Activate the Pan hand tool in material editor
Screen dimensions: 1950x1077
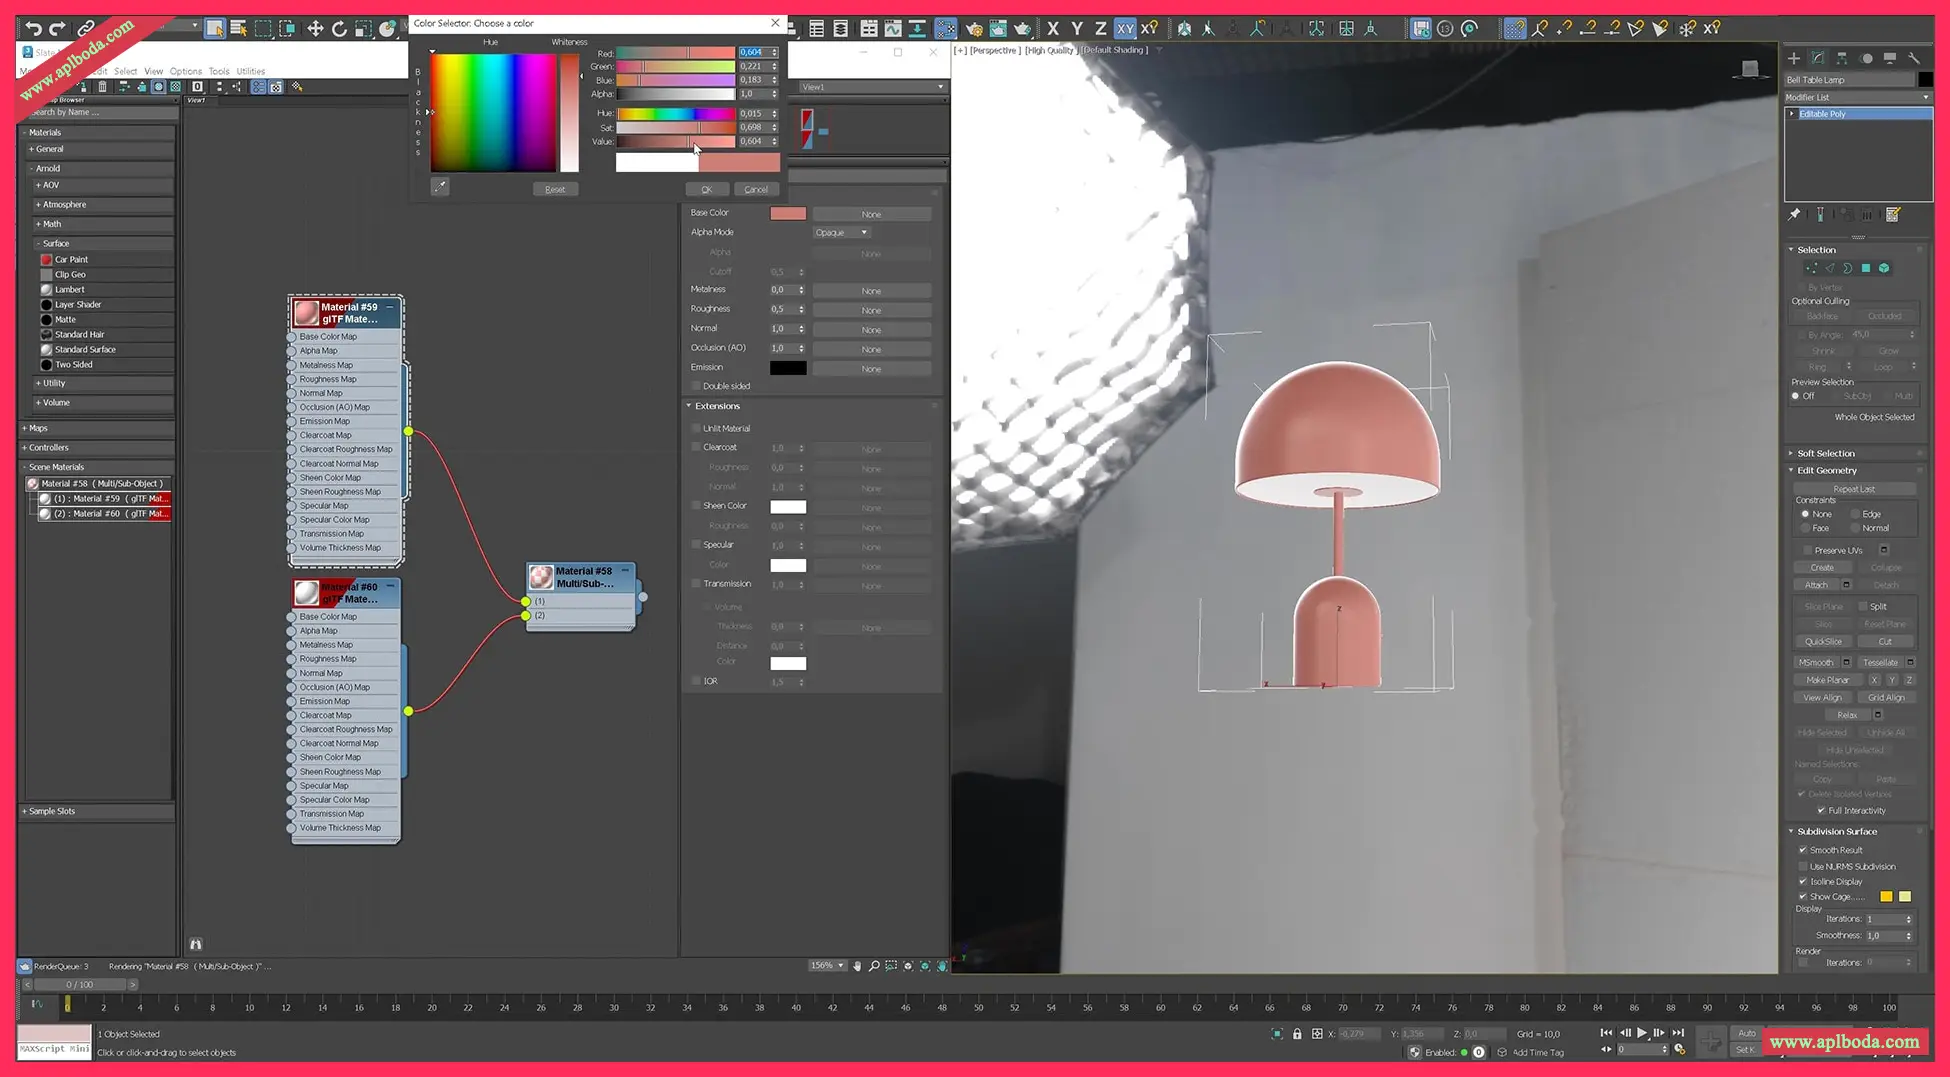click(856, 966)
